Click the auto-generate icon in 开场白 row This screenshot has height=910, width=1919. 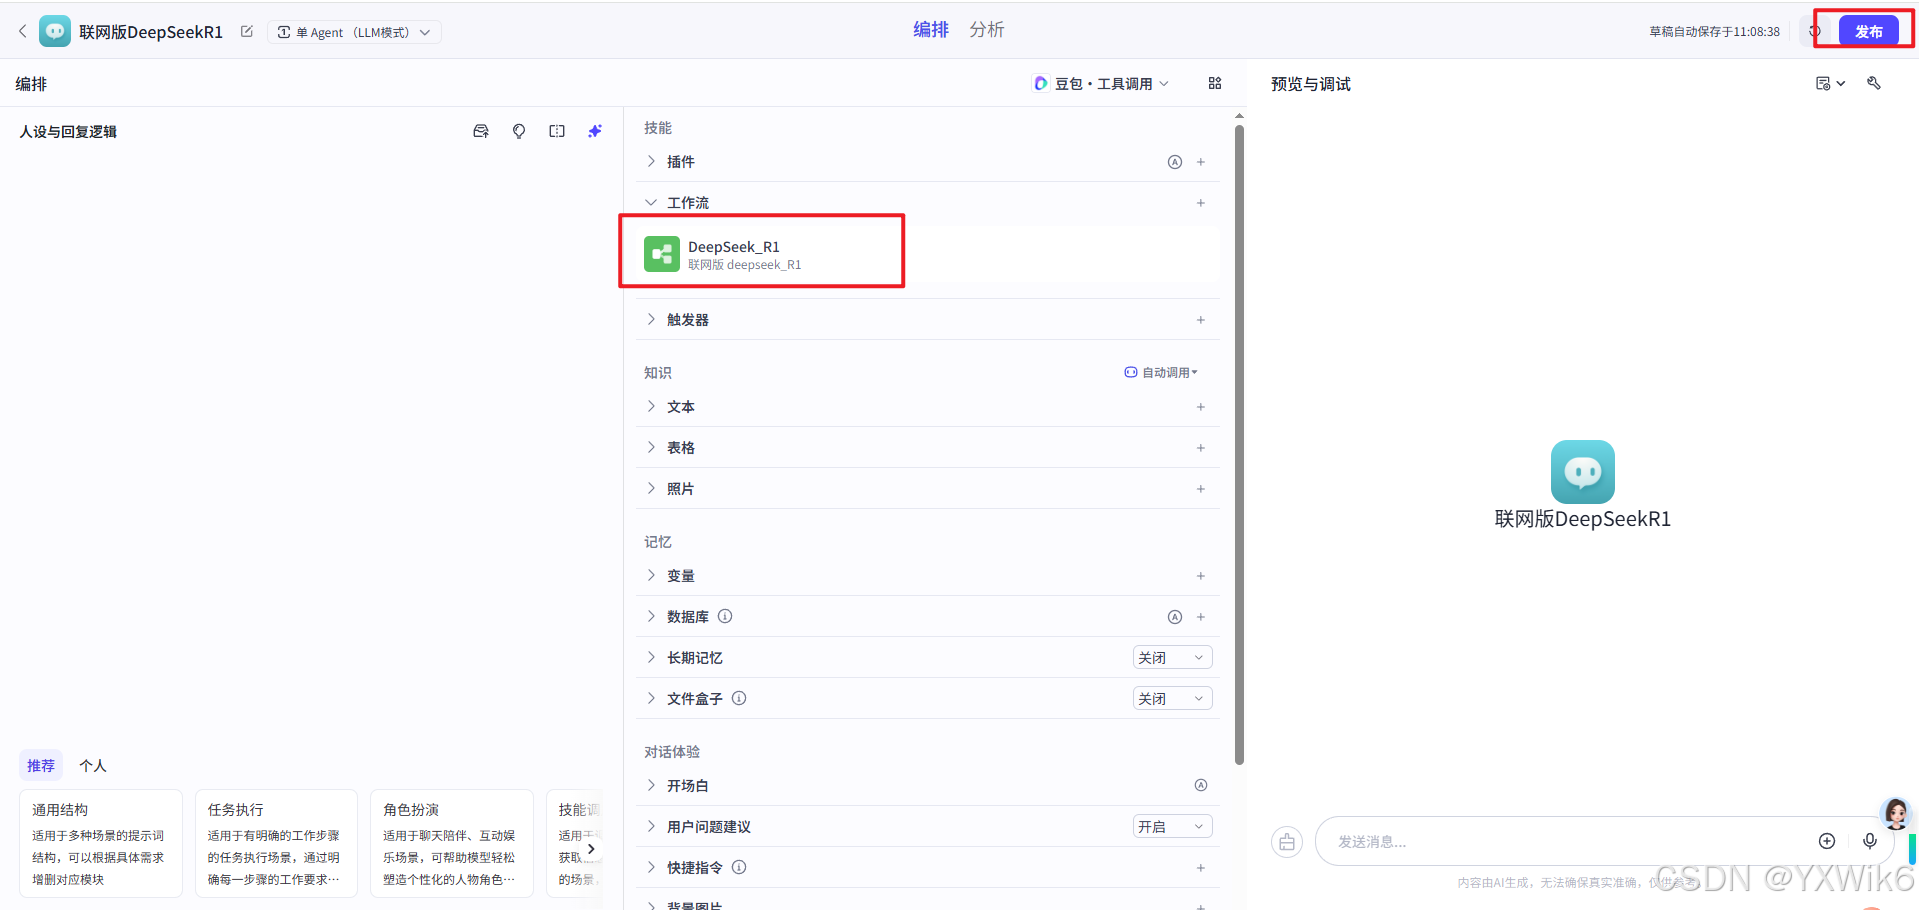1201,786
